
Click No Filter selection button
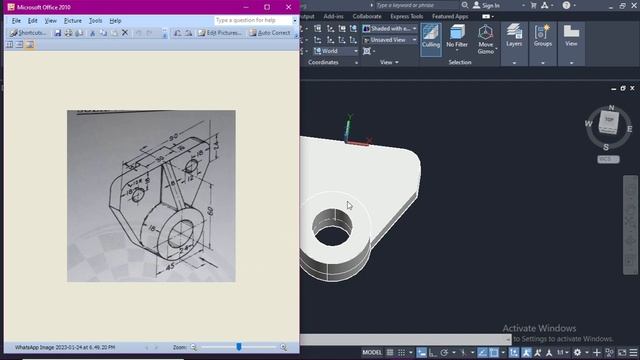click(x=457, y=37)
